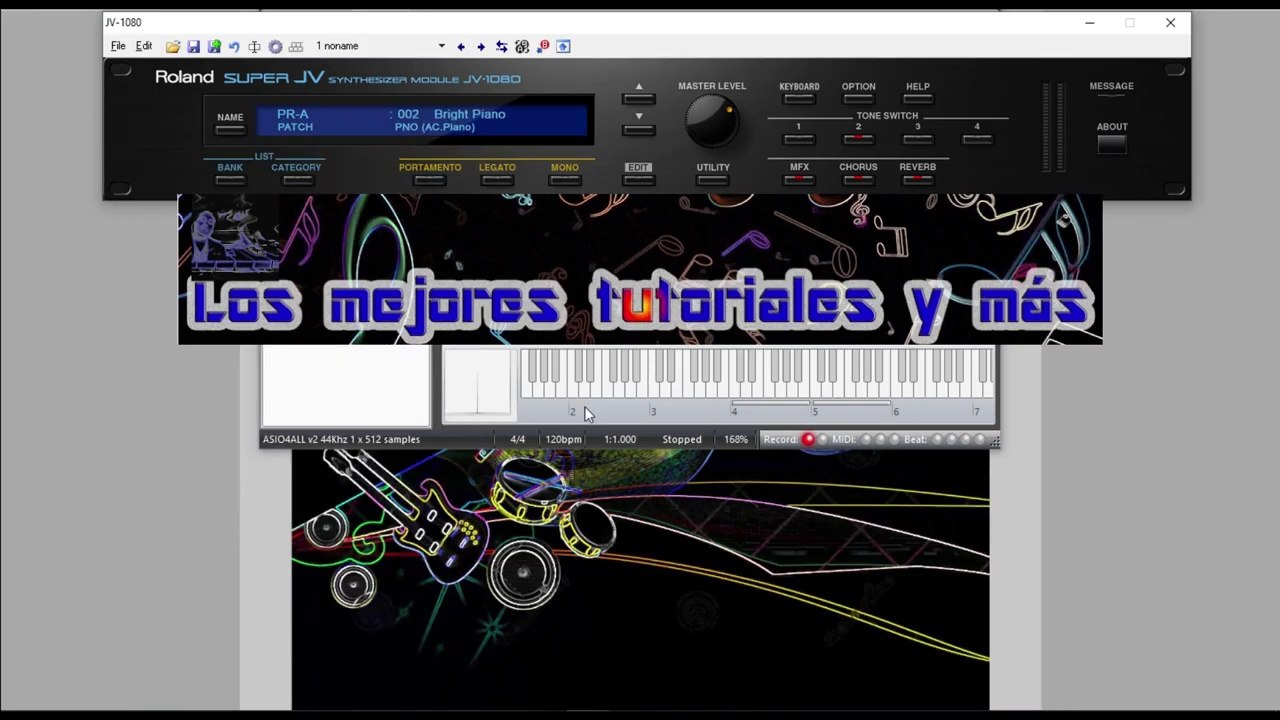Click the gray grid toolbar icon
The image size is (1280, 720).
point(296,47)
